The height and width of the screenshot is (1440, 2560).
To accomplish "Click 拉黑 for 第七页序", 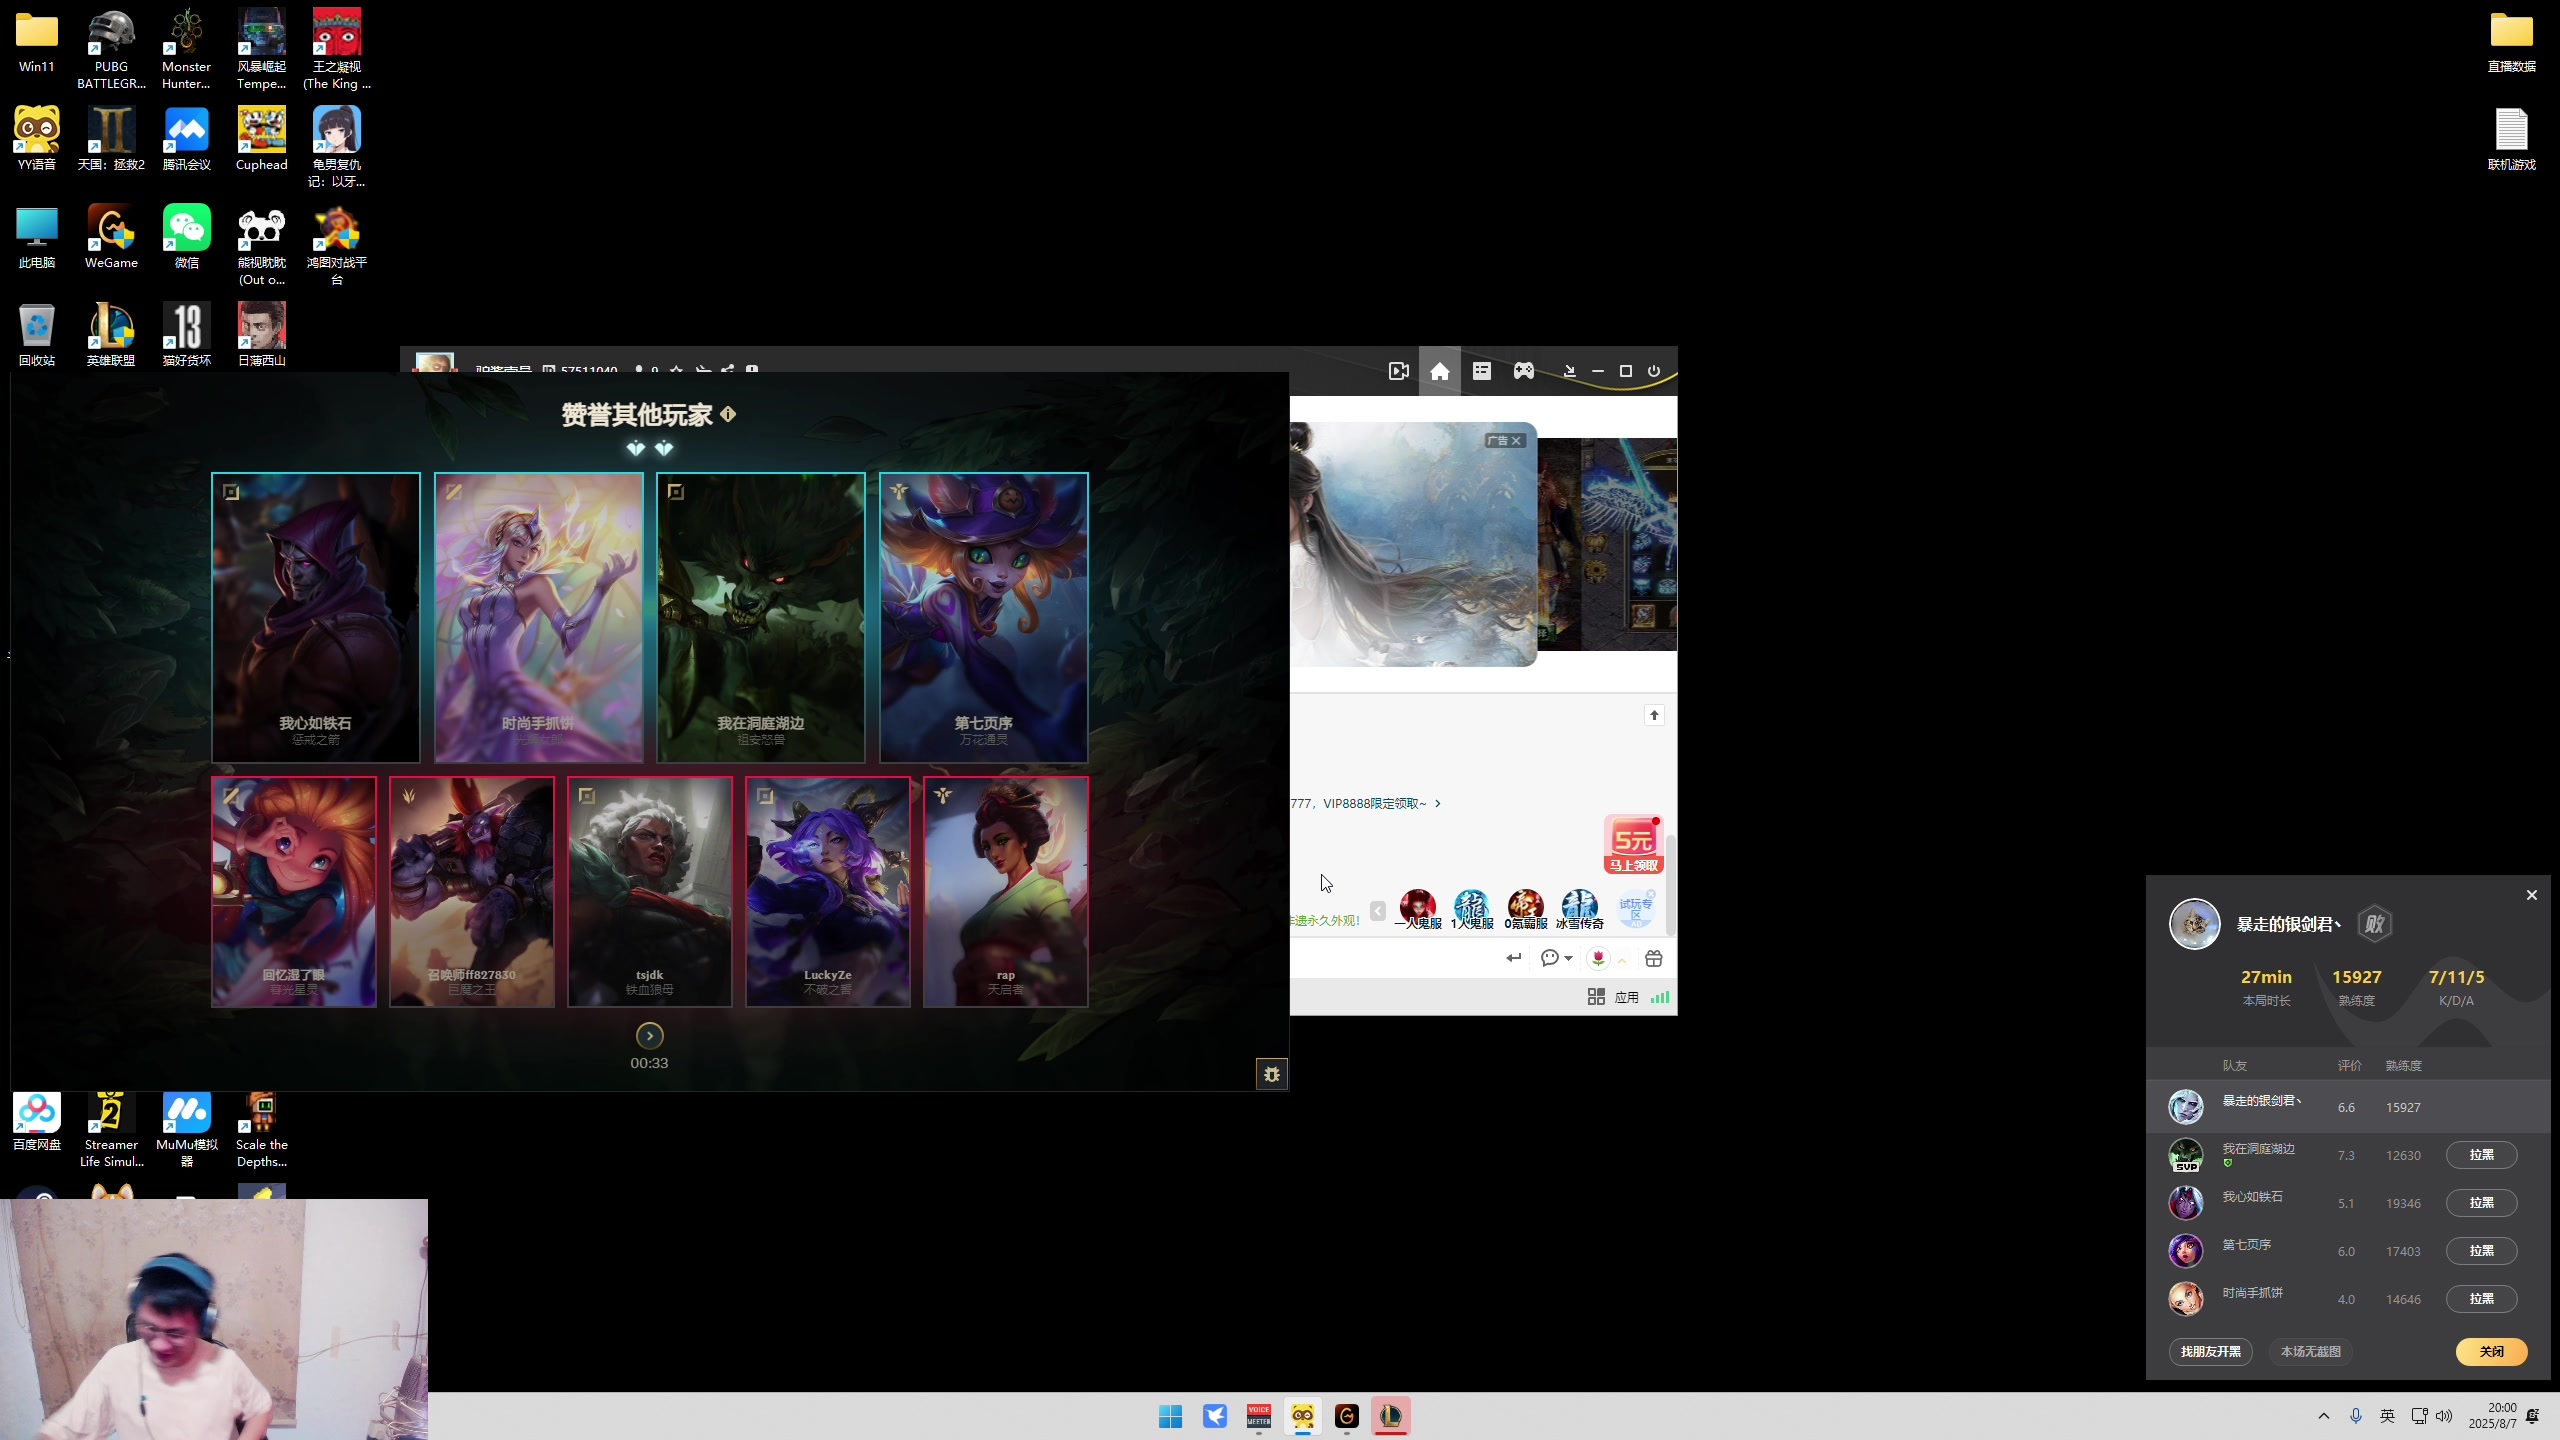I will coord(2482,1251).
